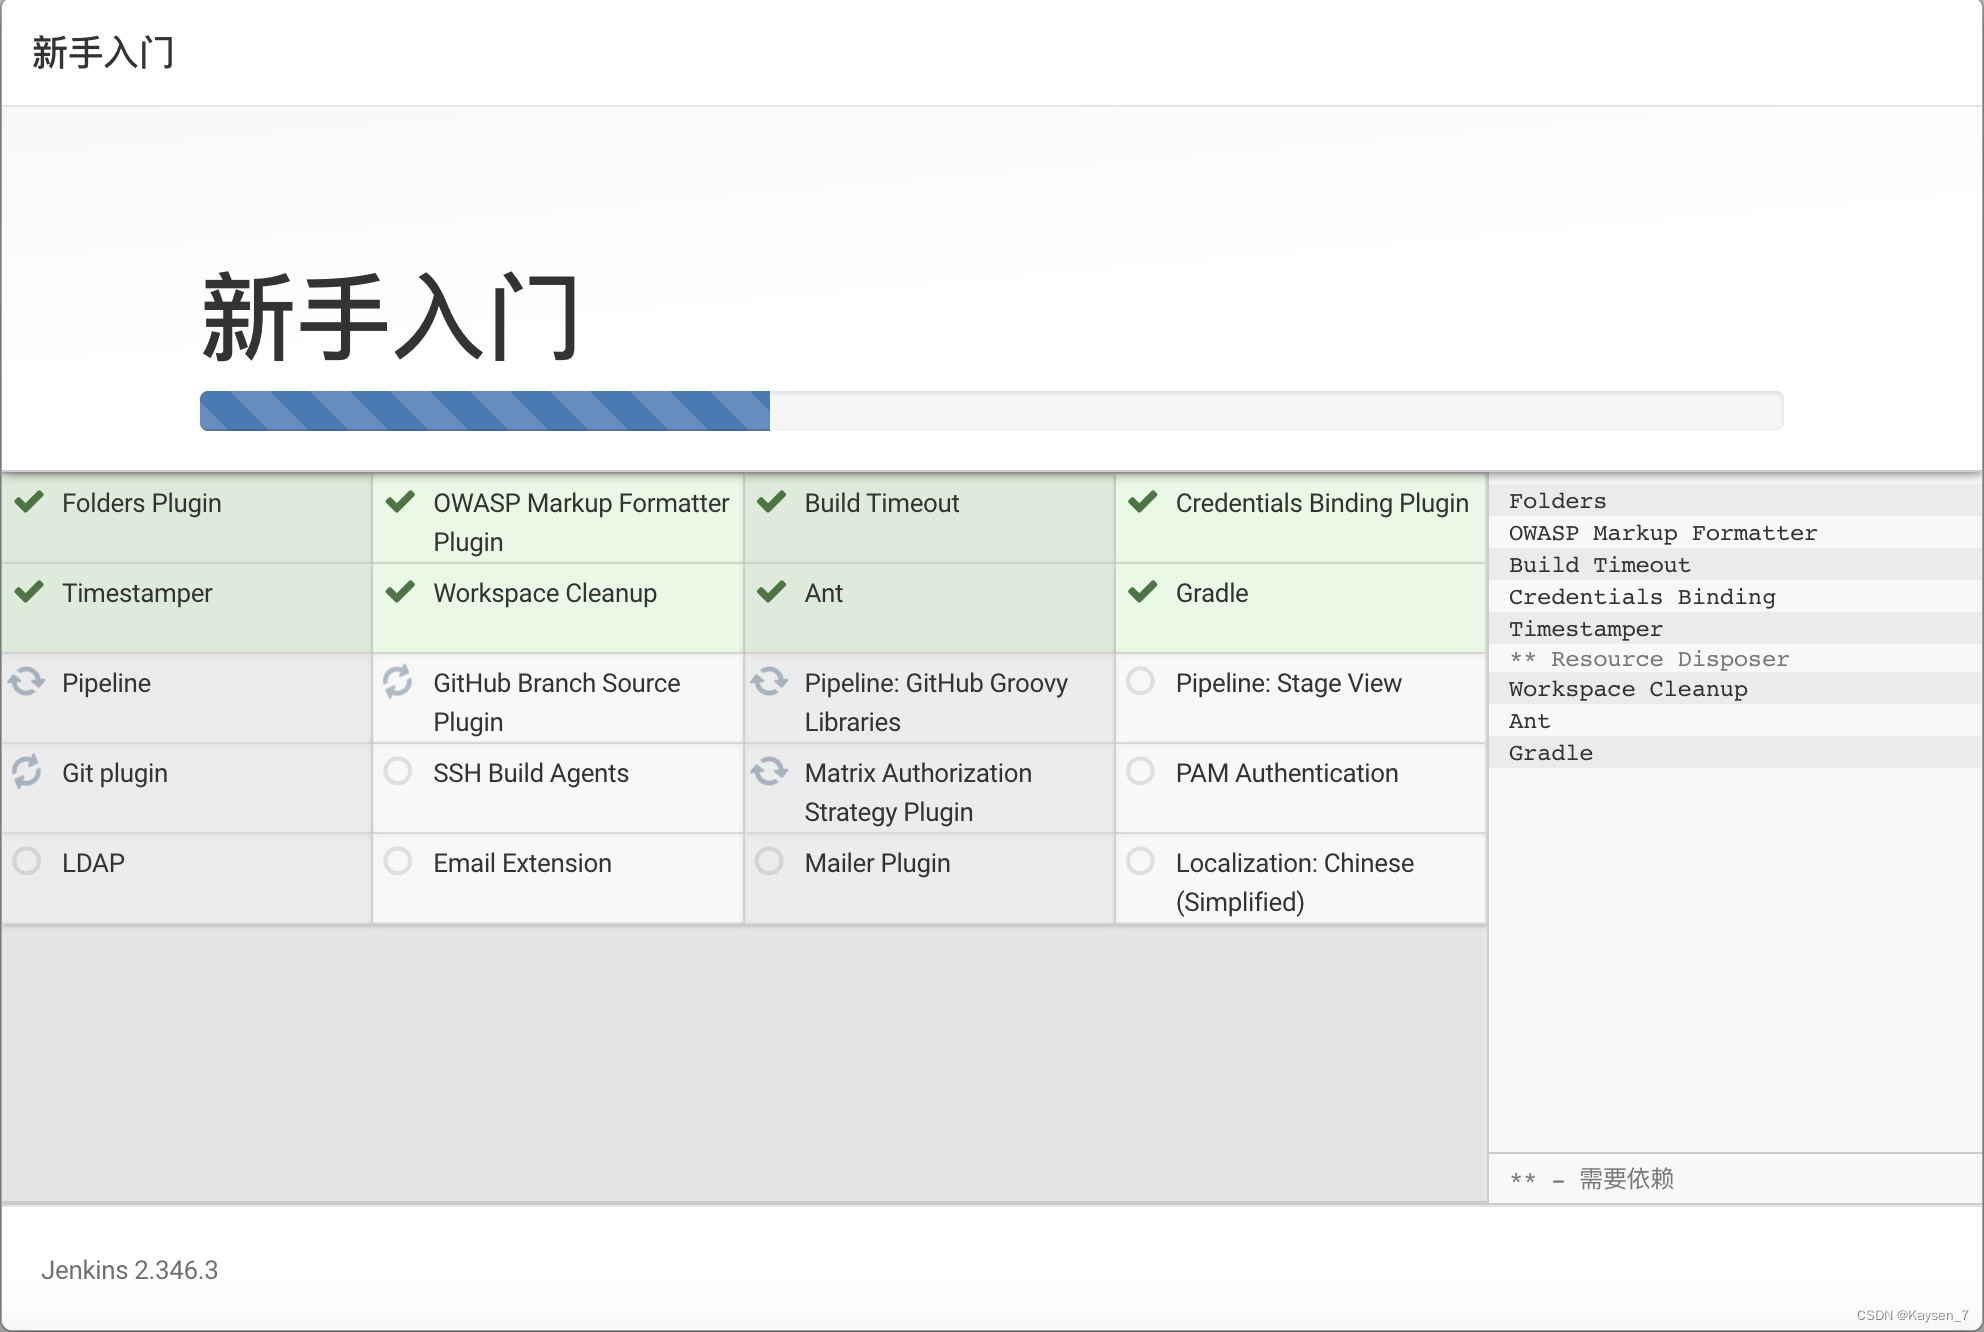This screenshot has height=1332, width=1984.
Task: Select Resource Disposer dependency log entry
Action: point(1668,659)
